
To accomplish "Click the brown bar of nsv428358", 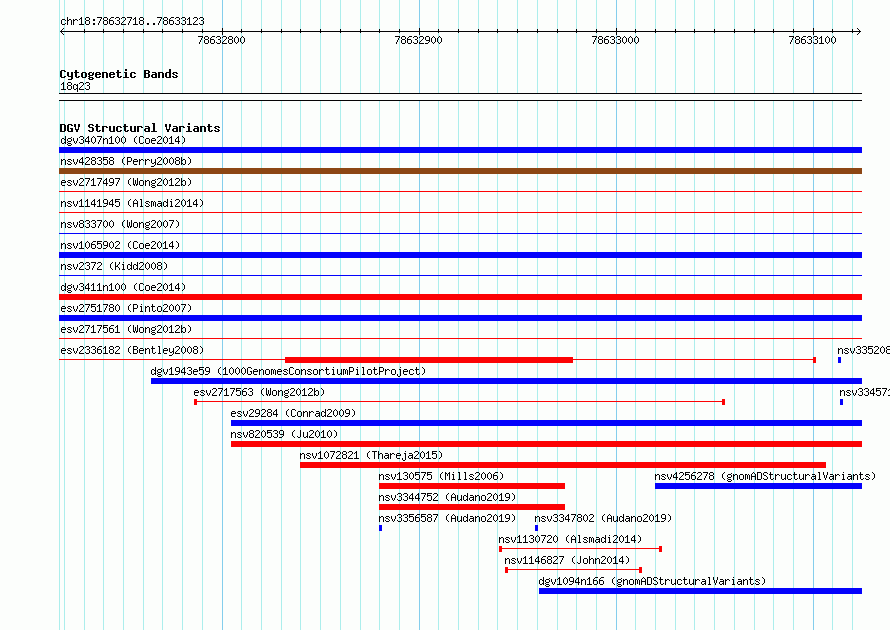I will click(460, 171).
